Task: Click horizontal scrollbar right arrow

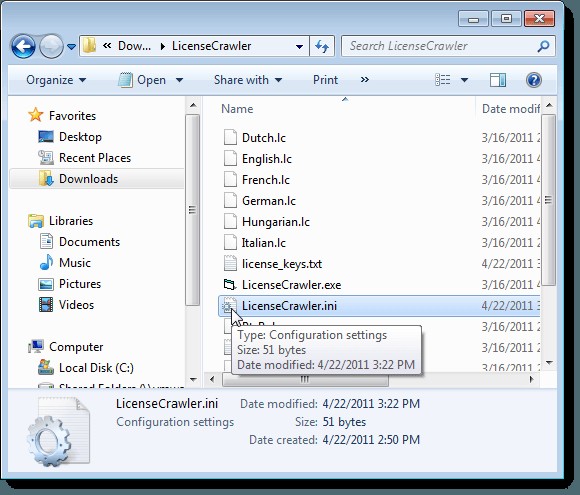Action: coord(532,379)
